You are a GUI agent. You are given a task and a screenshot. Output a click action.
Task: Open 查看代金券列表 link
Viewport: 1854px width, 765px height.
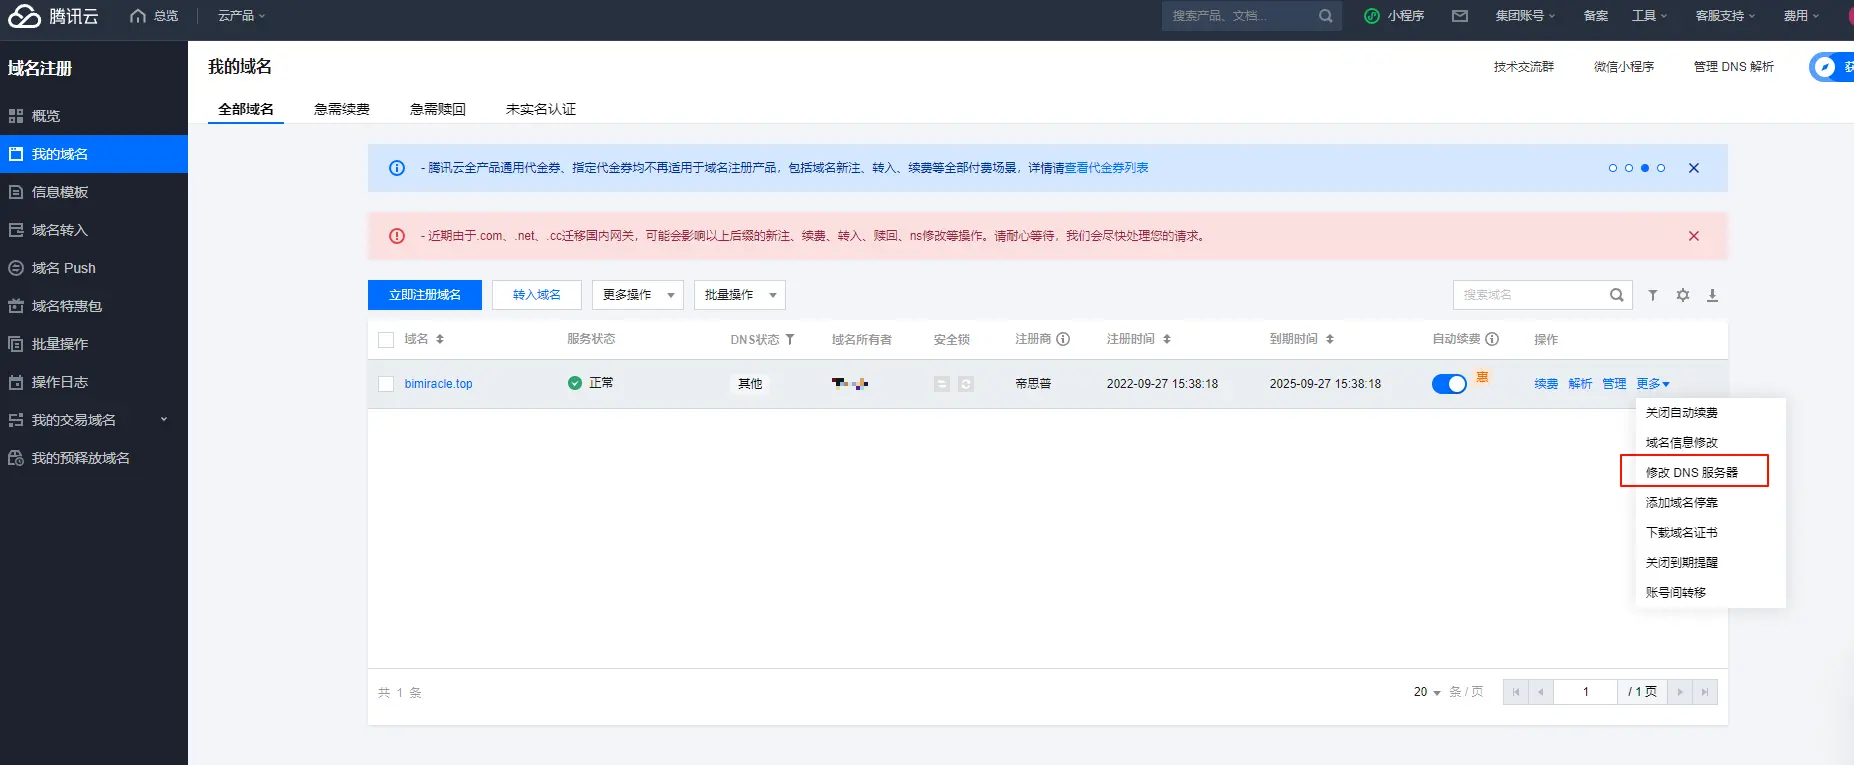click(x=1106, y=168)
